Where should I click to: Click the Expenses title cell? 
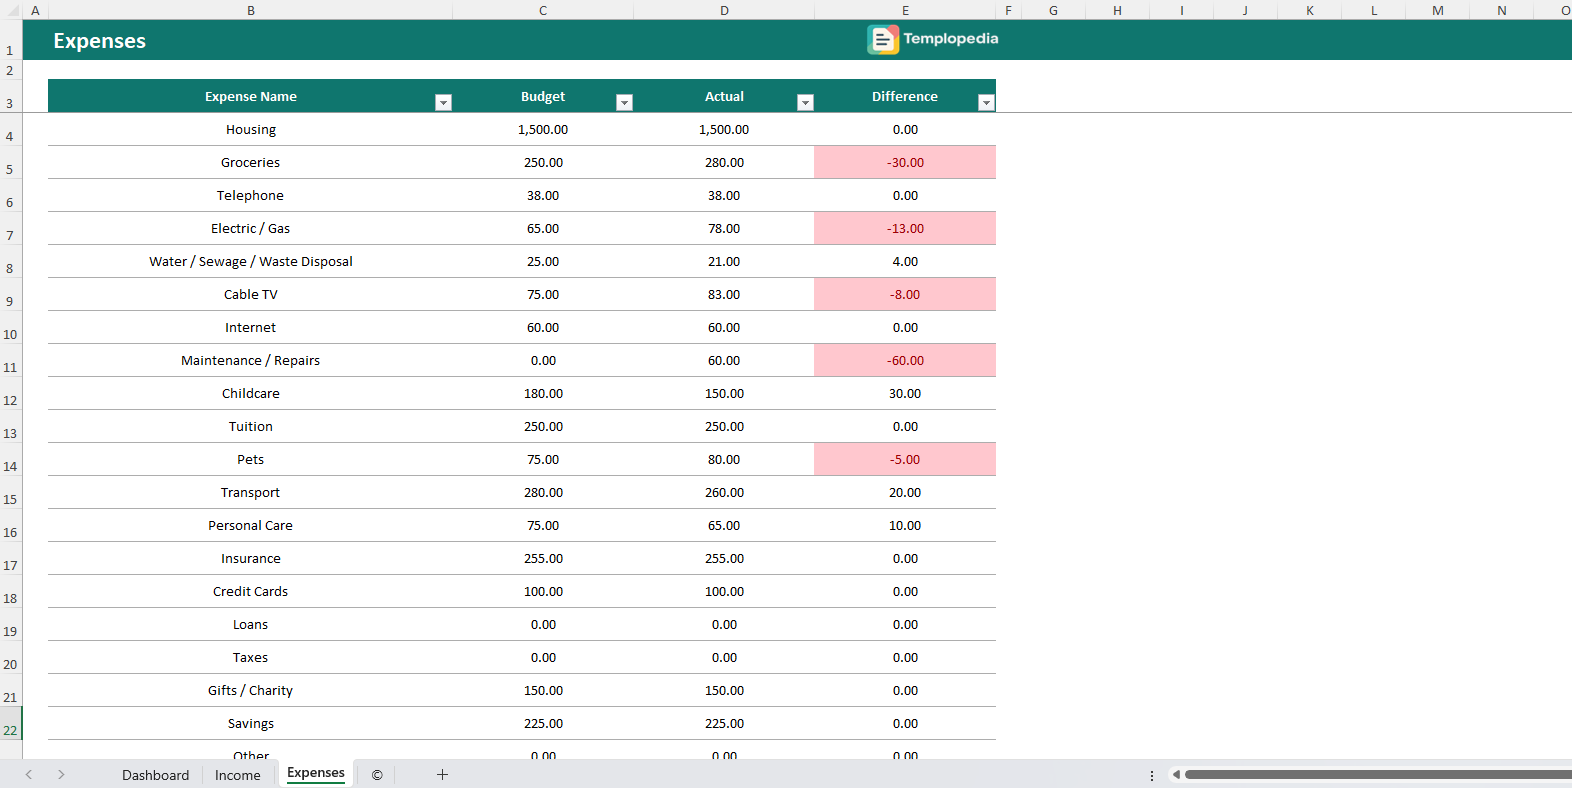click(100, 41)
